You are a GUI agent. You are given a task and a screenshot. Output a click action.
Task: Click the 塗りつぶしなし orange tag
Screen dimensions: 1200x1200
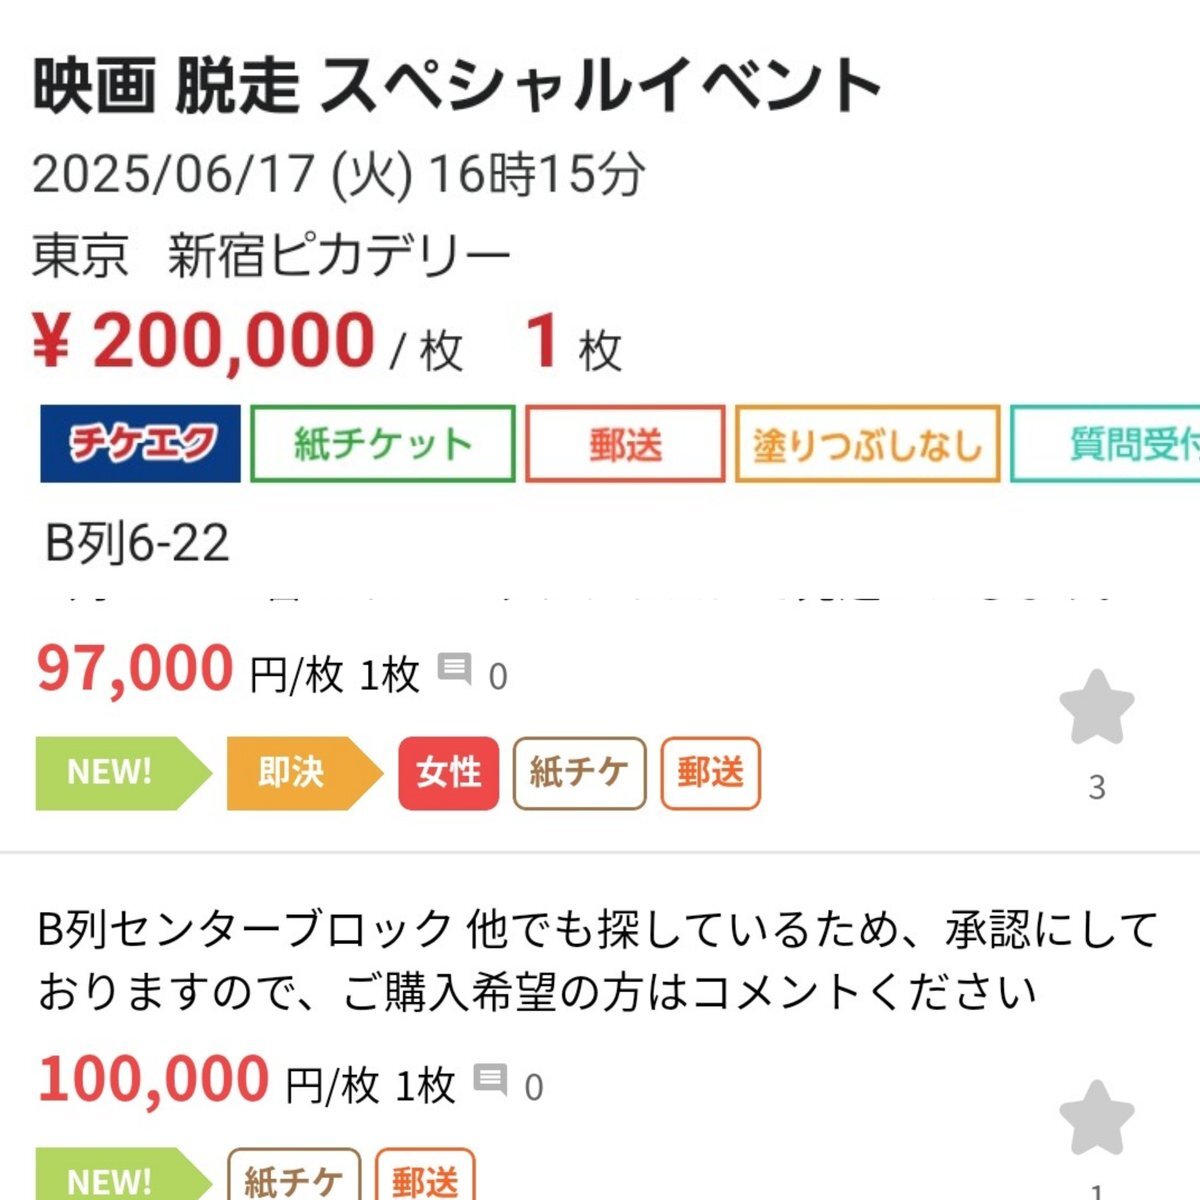[x=868, y=444]
